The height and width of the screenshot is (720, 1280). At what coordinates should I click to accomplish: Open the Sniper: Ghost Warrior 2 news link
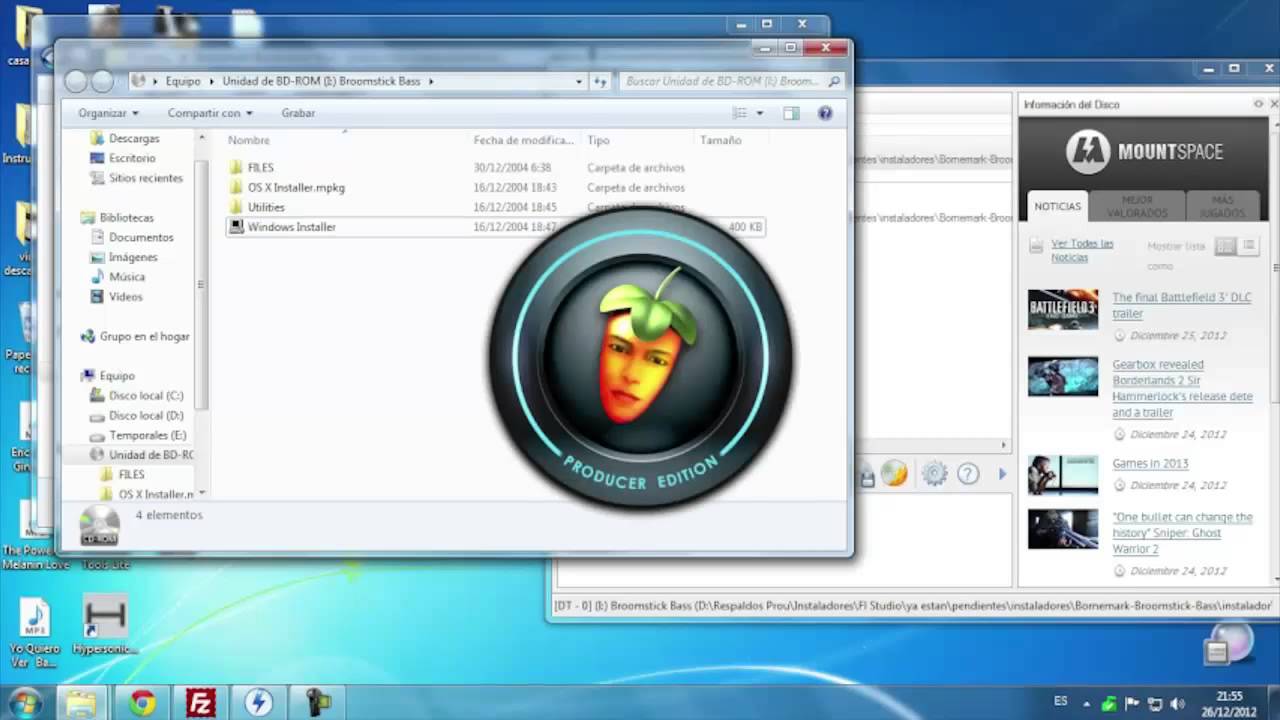(x=1182, y=533)
